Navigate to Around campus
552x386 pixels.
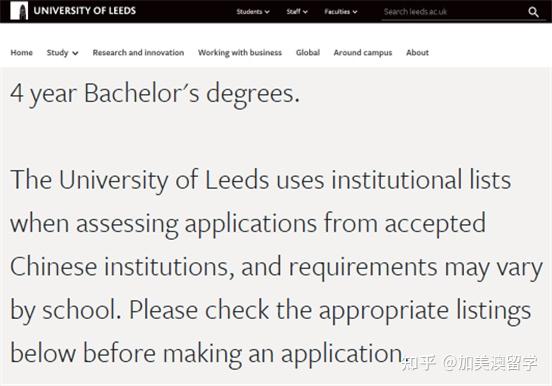click(363, 52)
